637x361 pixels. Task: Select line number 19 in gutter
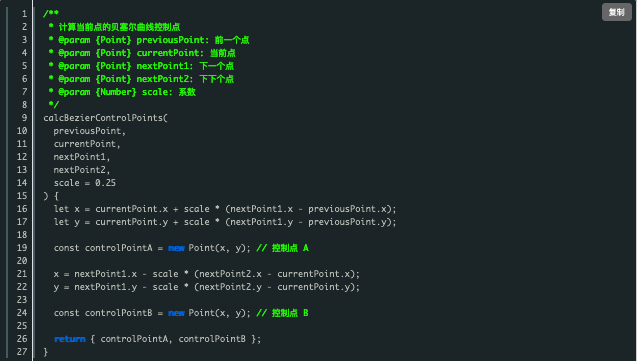point(22,248)
